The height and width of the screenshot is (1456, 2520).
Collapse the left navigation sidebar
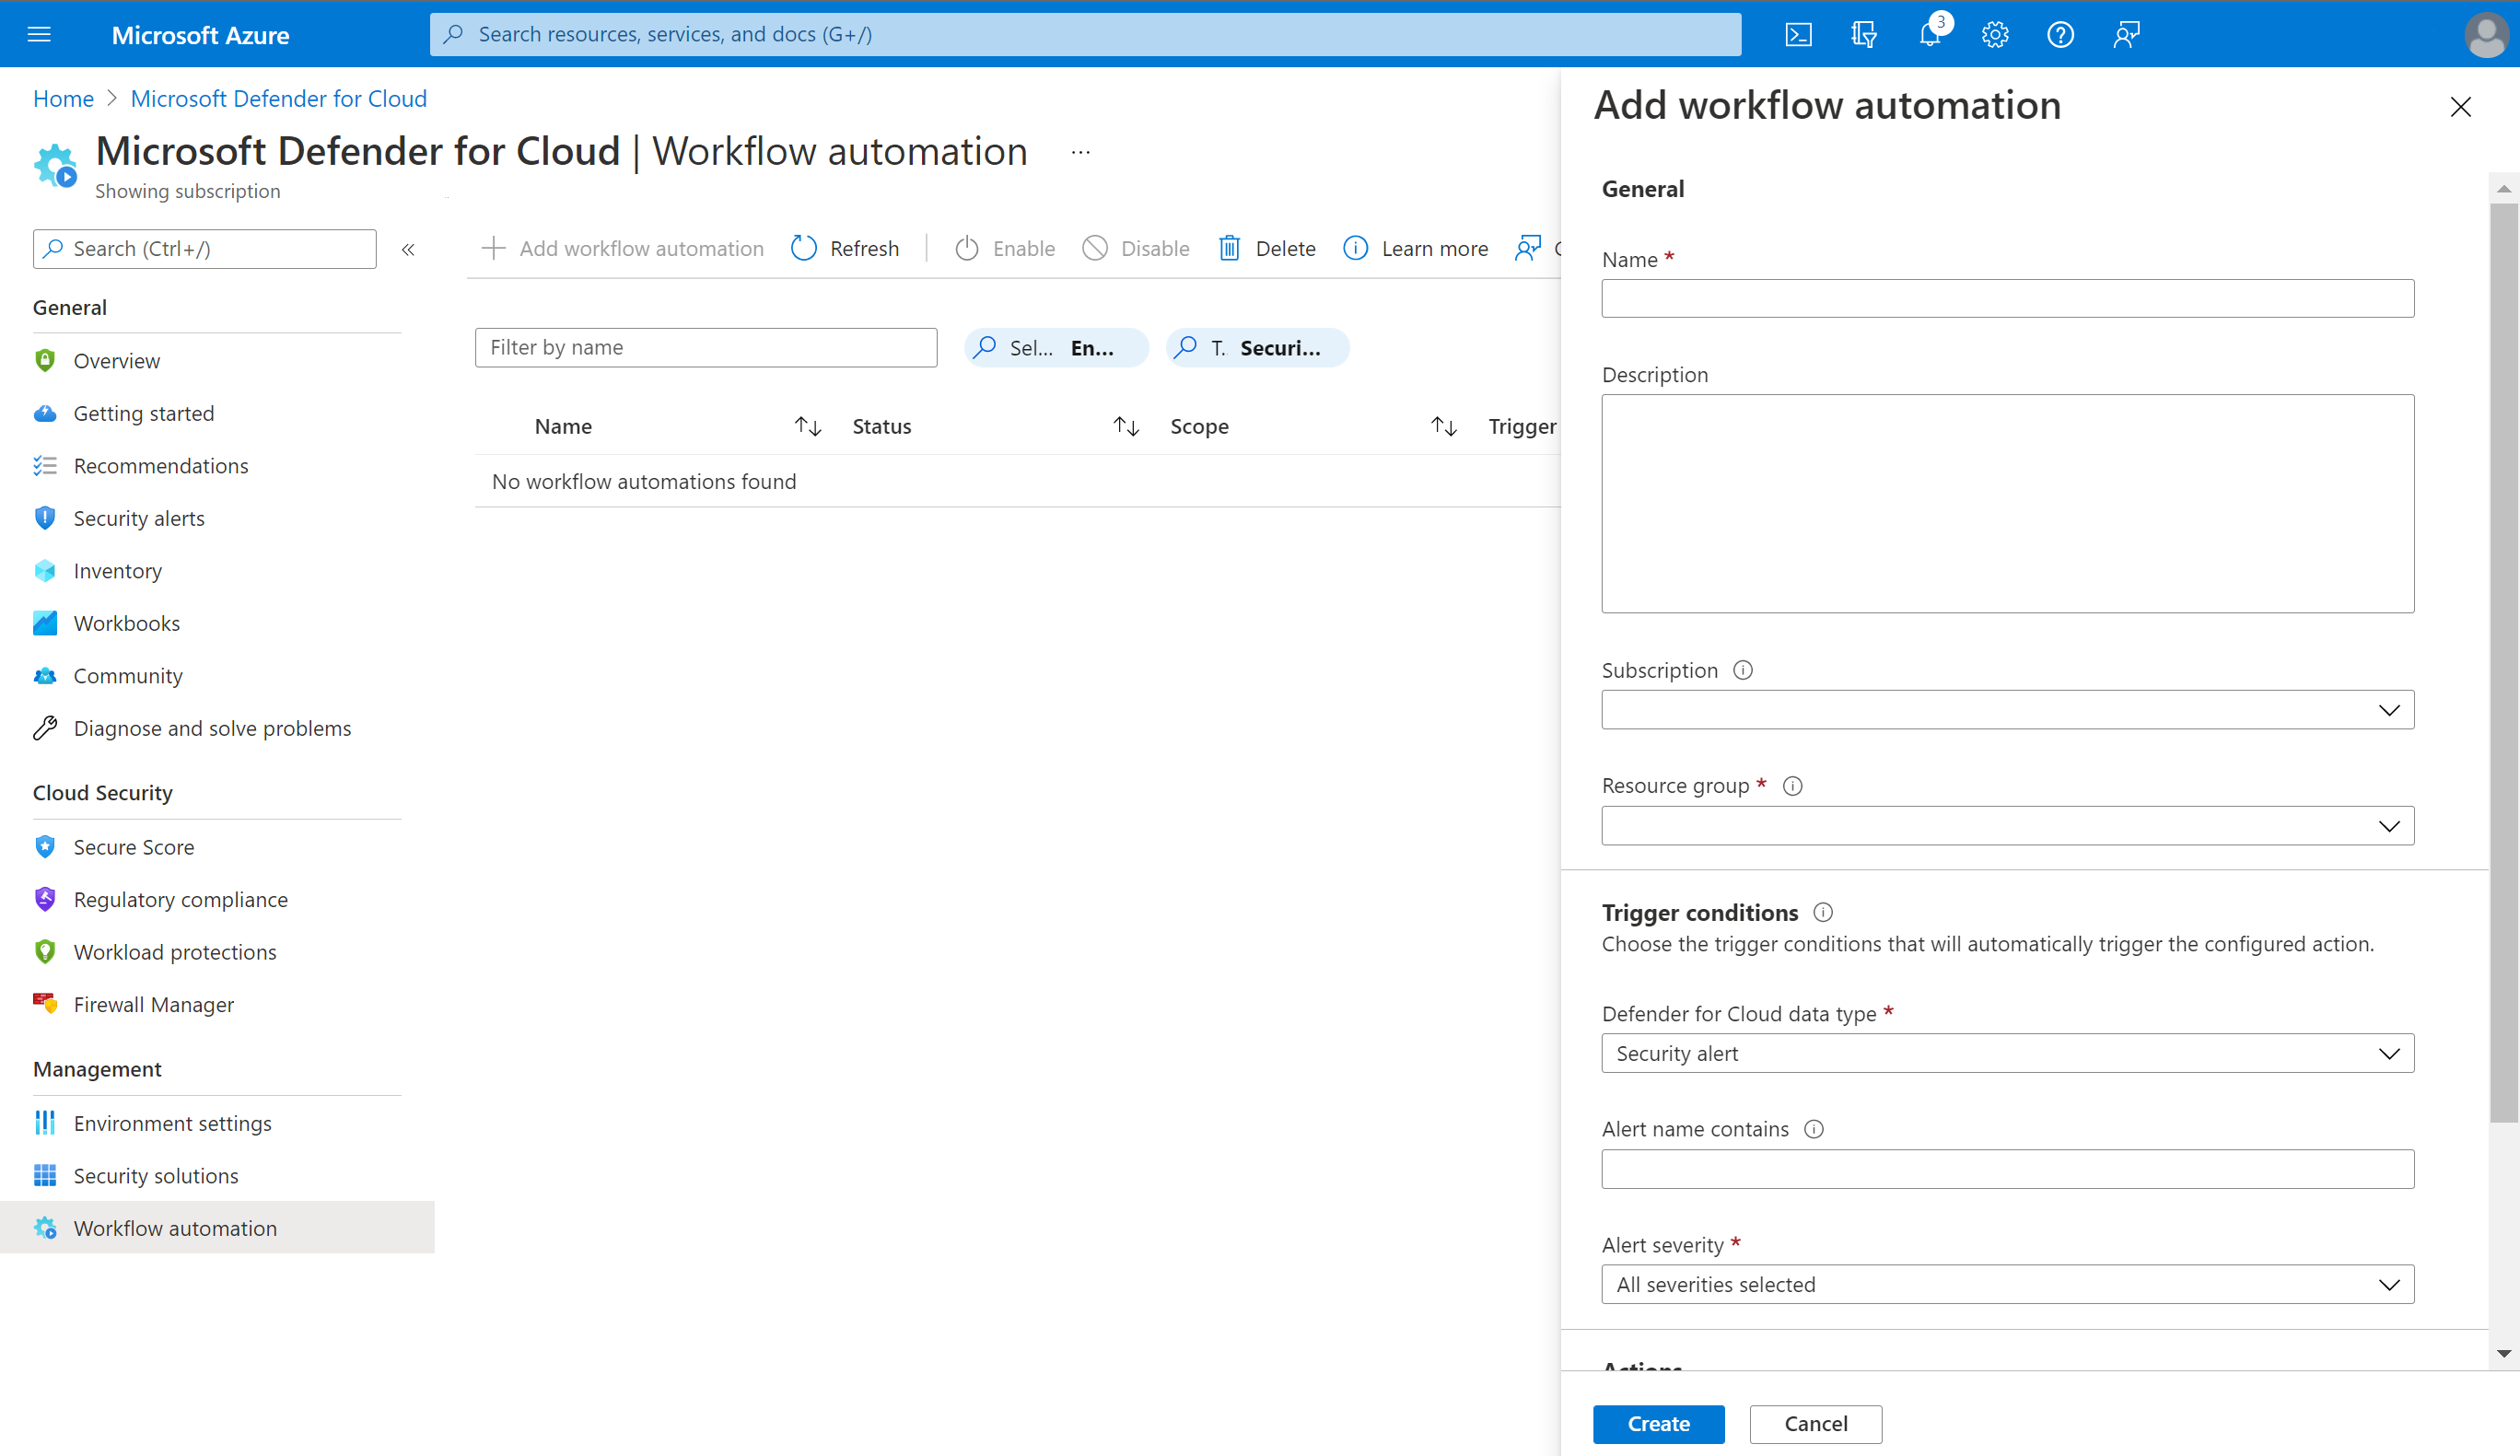[408, 249]
